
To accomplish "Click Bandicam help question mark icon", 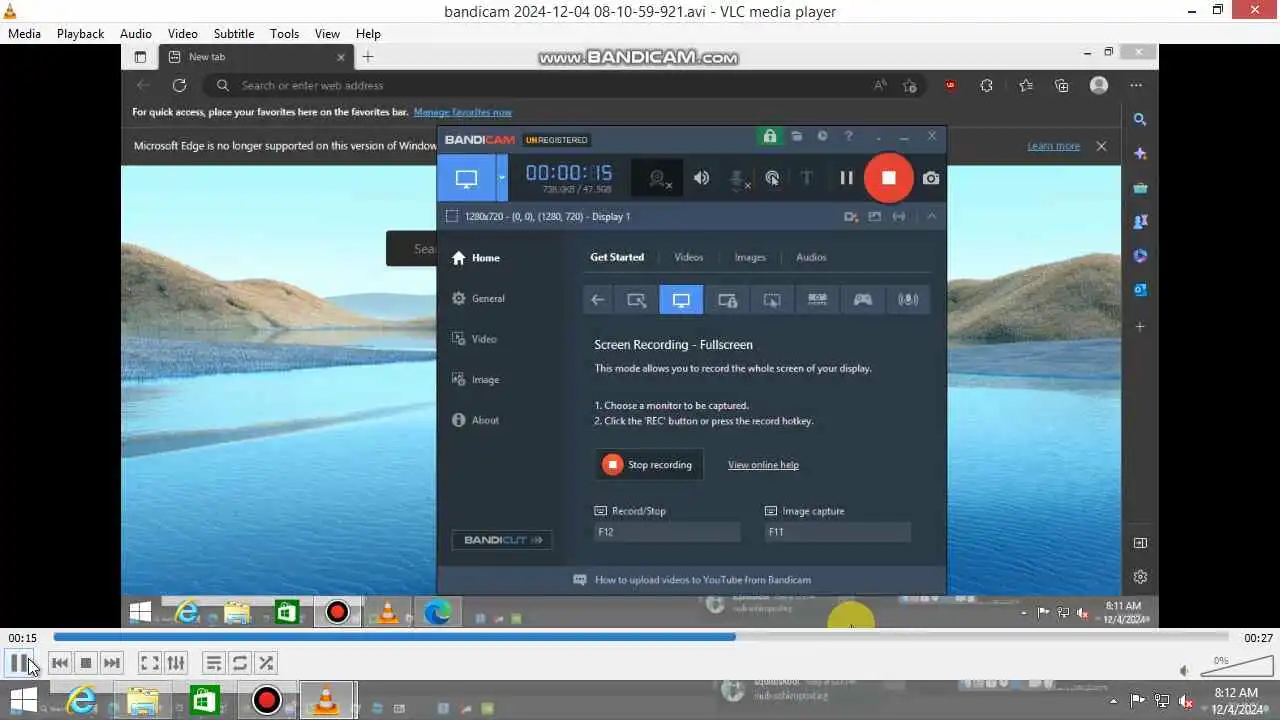I will coord(849,136).
